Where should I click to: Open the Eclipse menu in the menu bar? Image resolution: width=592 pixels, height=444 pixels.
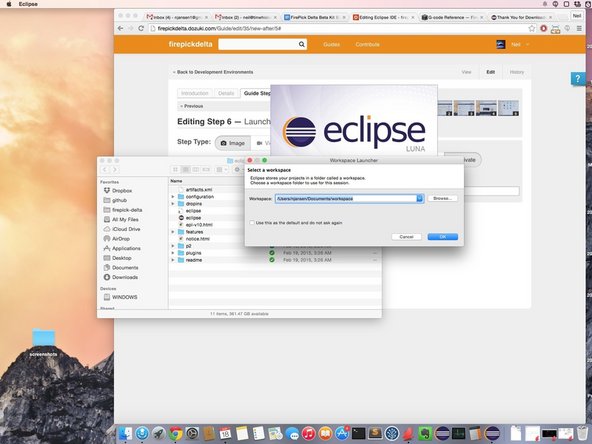tap(28, 4)
